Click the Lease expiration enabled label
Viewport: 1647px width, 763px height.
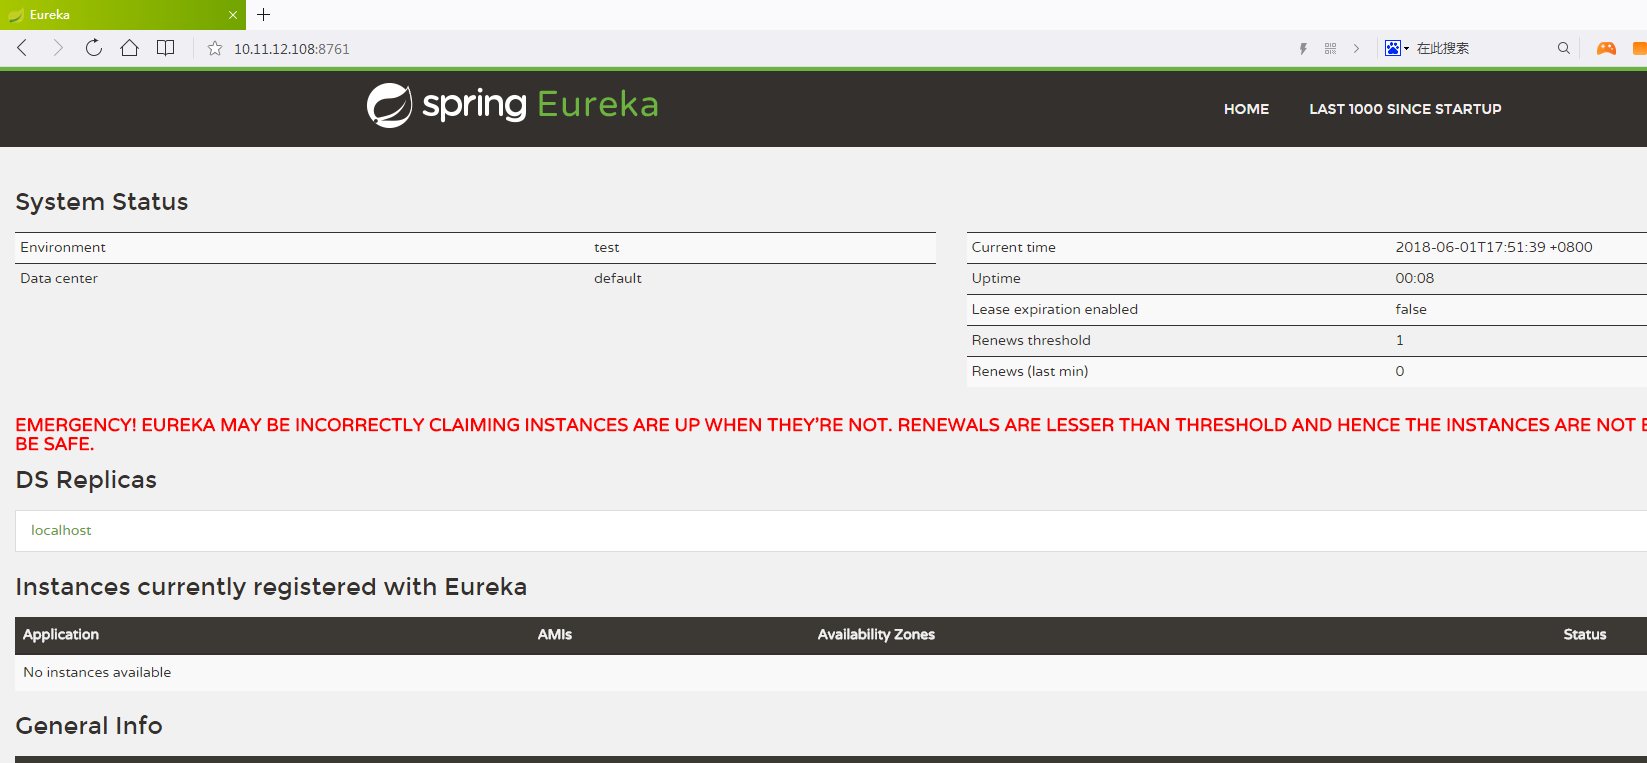pyautogui.click(x=1055, y=309)
